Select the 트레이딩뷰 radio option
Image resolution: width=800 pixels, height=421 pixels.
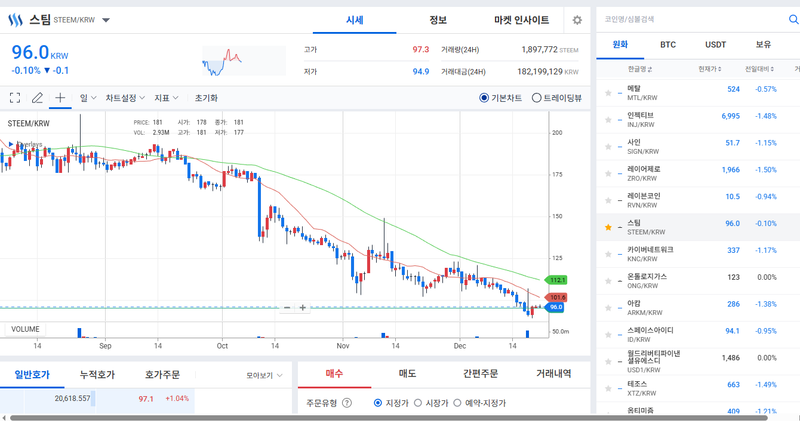click(x=537, y=98)
